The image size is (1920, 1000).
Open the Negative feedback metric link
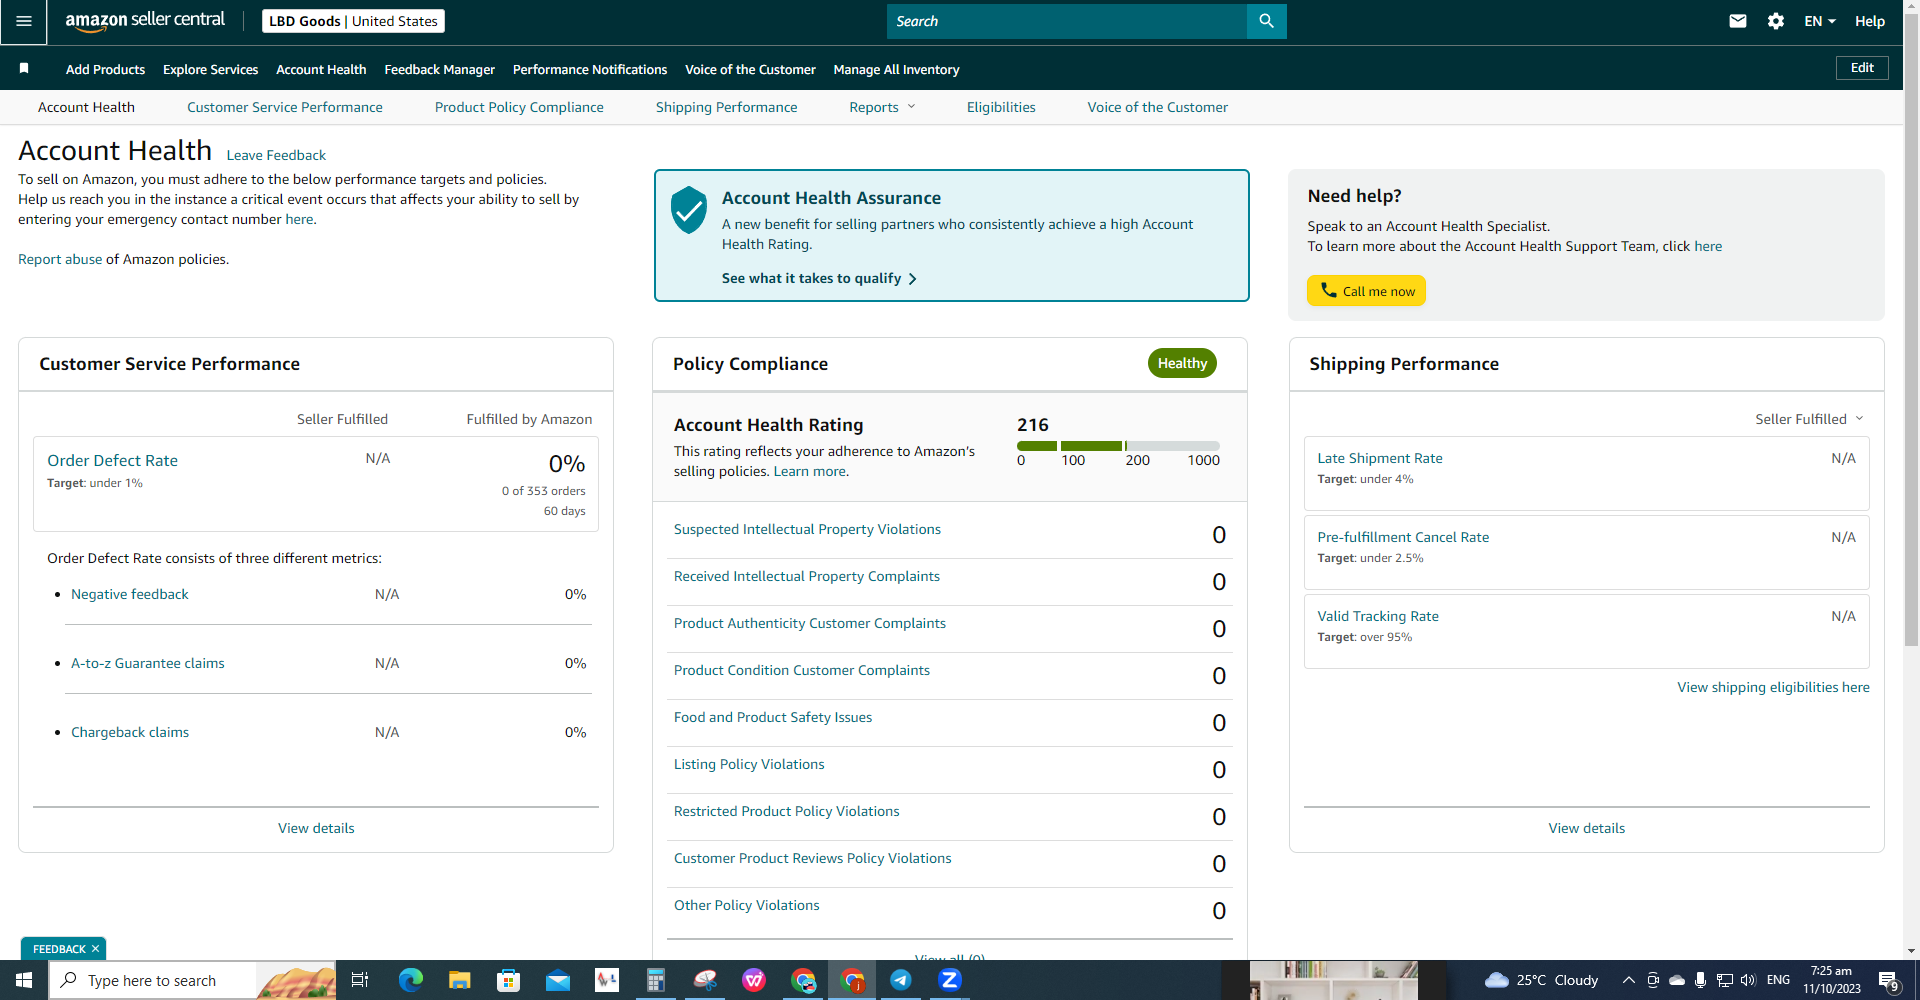tap(130, 594)
